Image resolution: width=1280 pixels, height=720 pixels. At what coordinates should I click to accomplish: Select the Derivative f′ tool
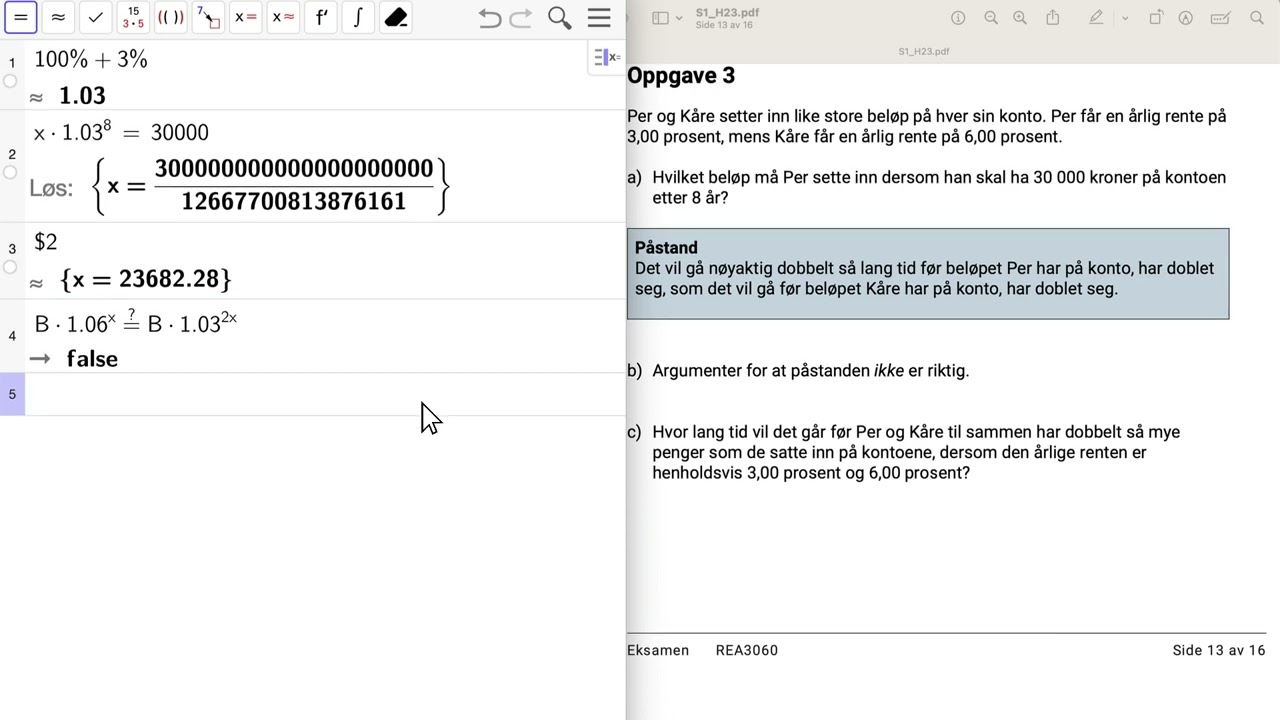pyautogui.click(x=321, y=17)
